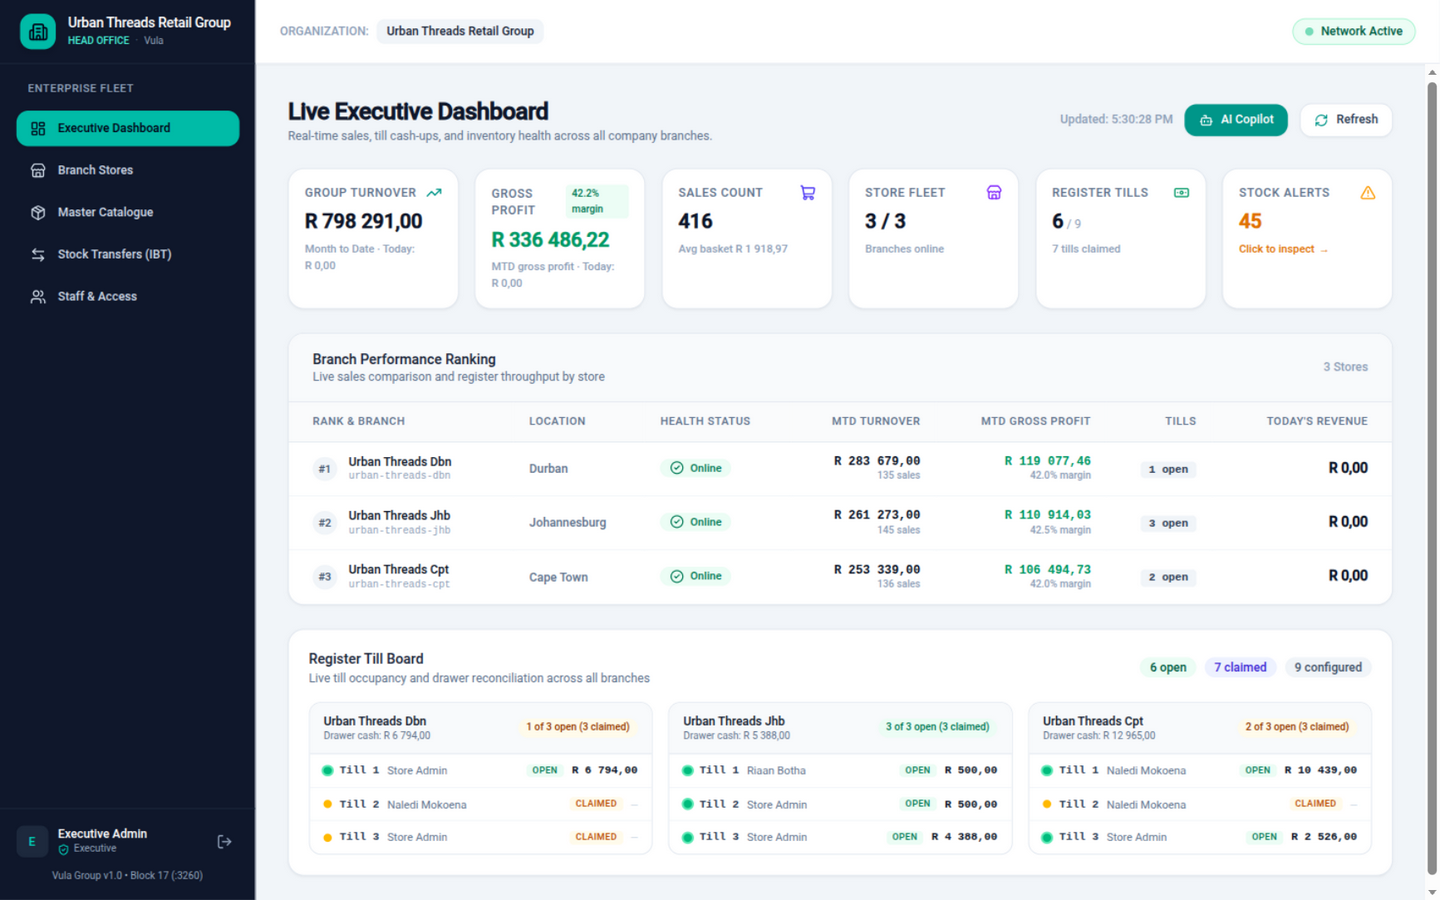Click the 42.2% margin badge
Screen dimensions: 1440x900
point(597,201)
